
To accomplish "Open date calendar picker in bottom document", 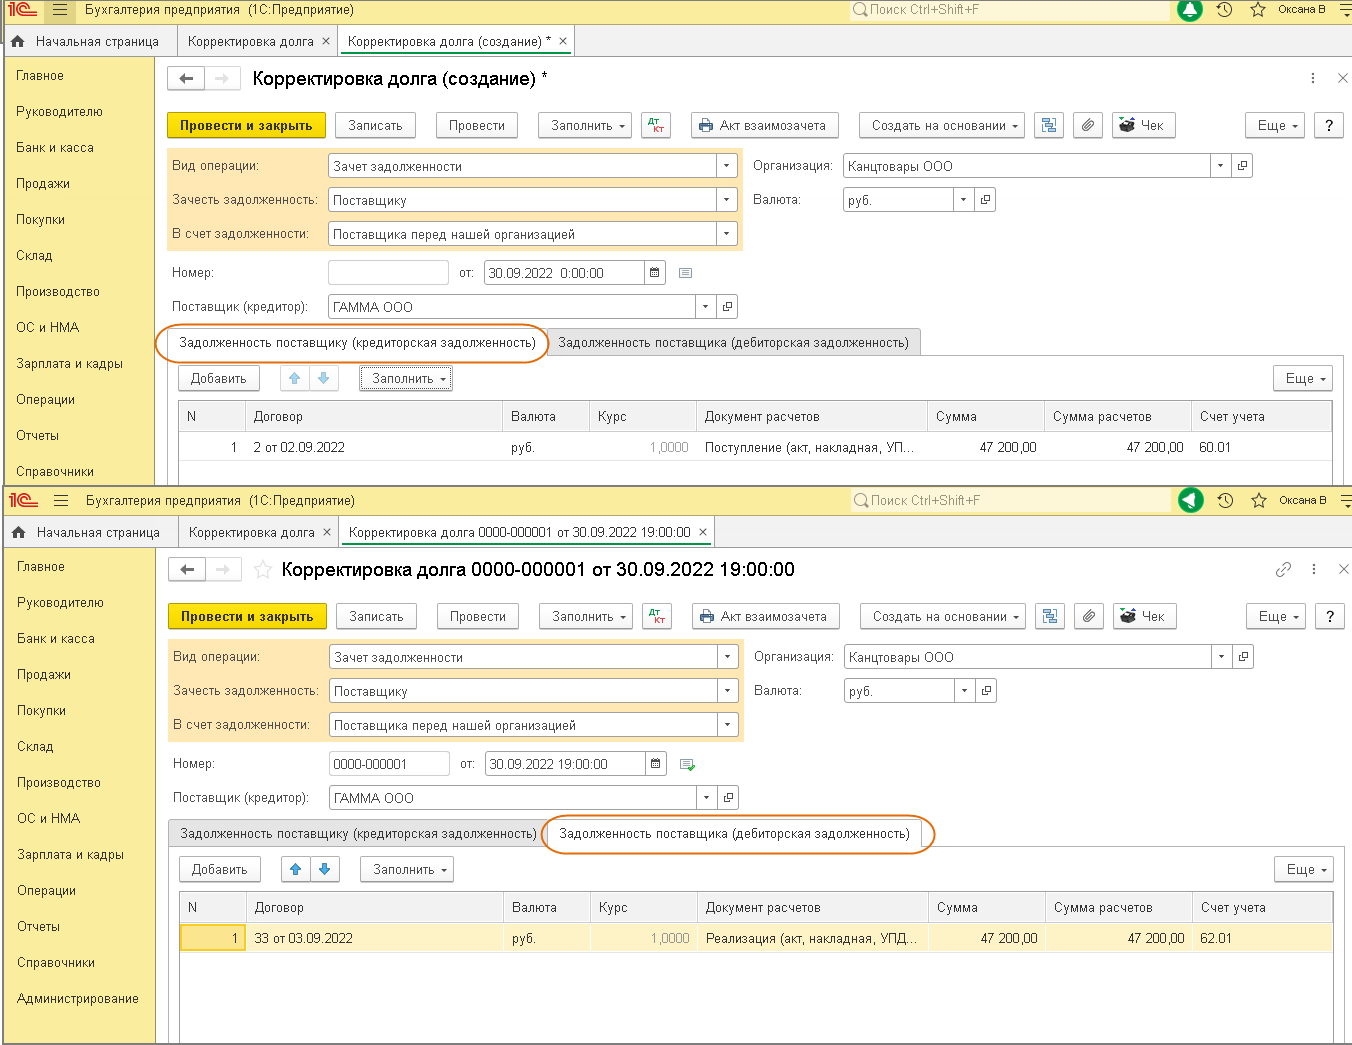I will [655, 764].
